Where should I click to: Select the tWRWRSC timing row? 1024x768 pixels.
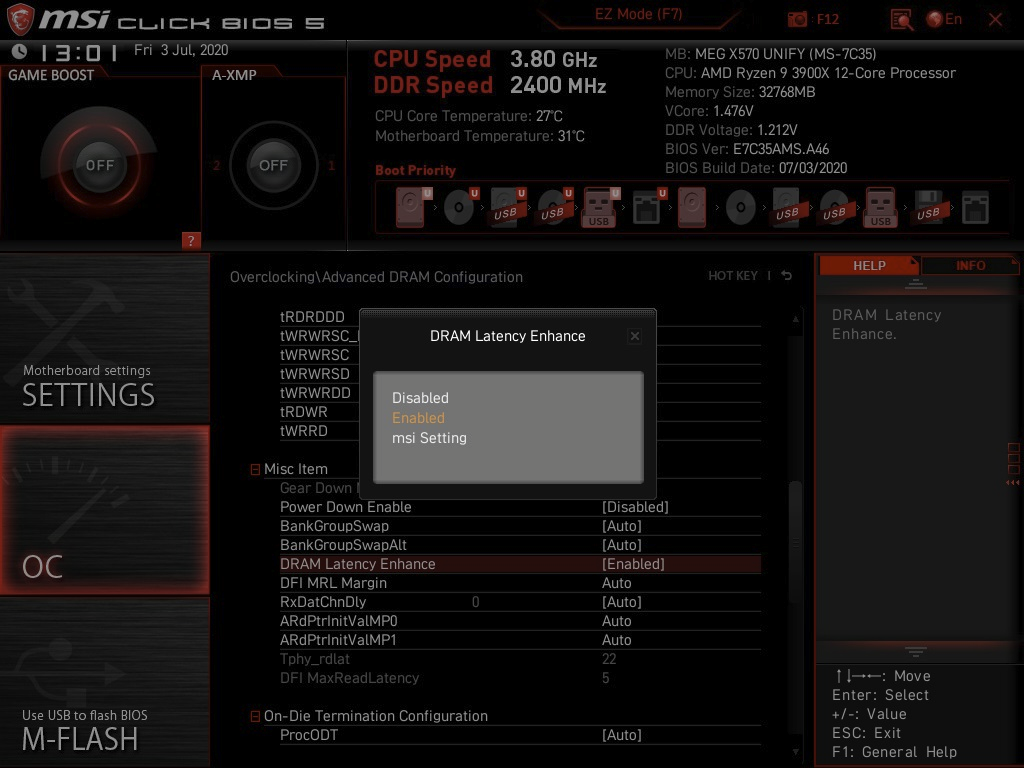[314, 355]
